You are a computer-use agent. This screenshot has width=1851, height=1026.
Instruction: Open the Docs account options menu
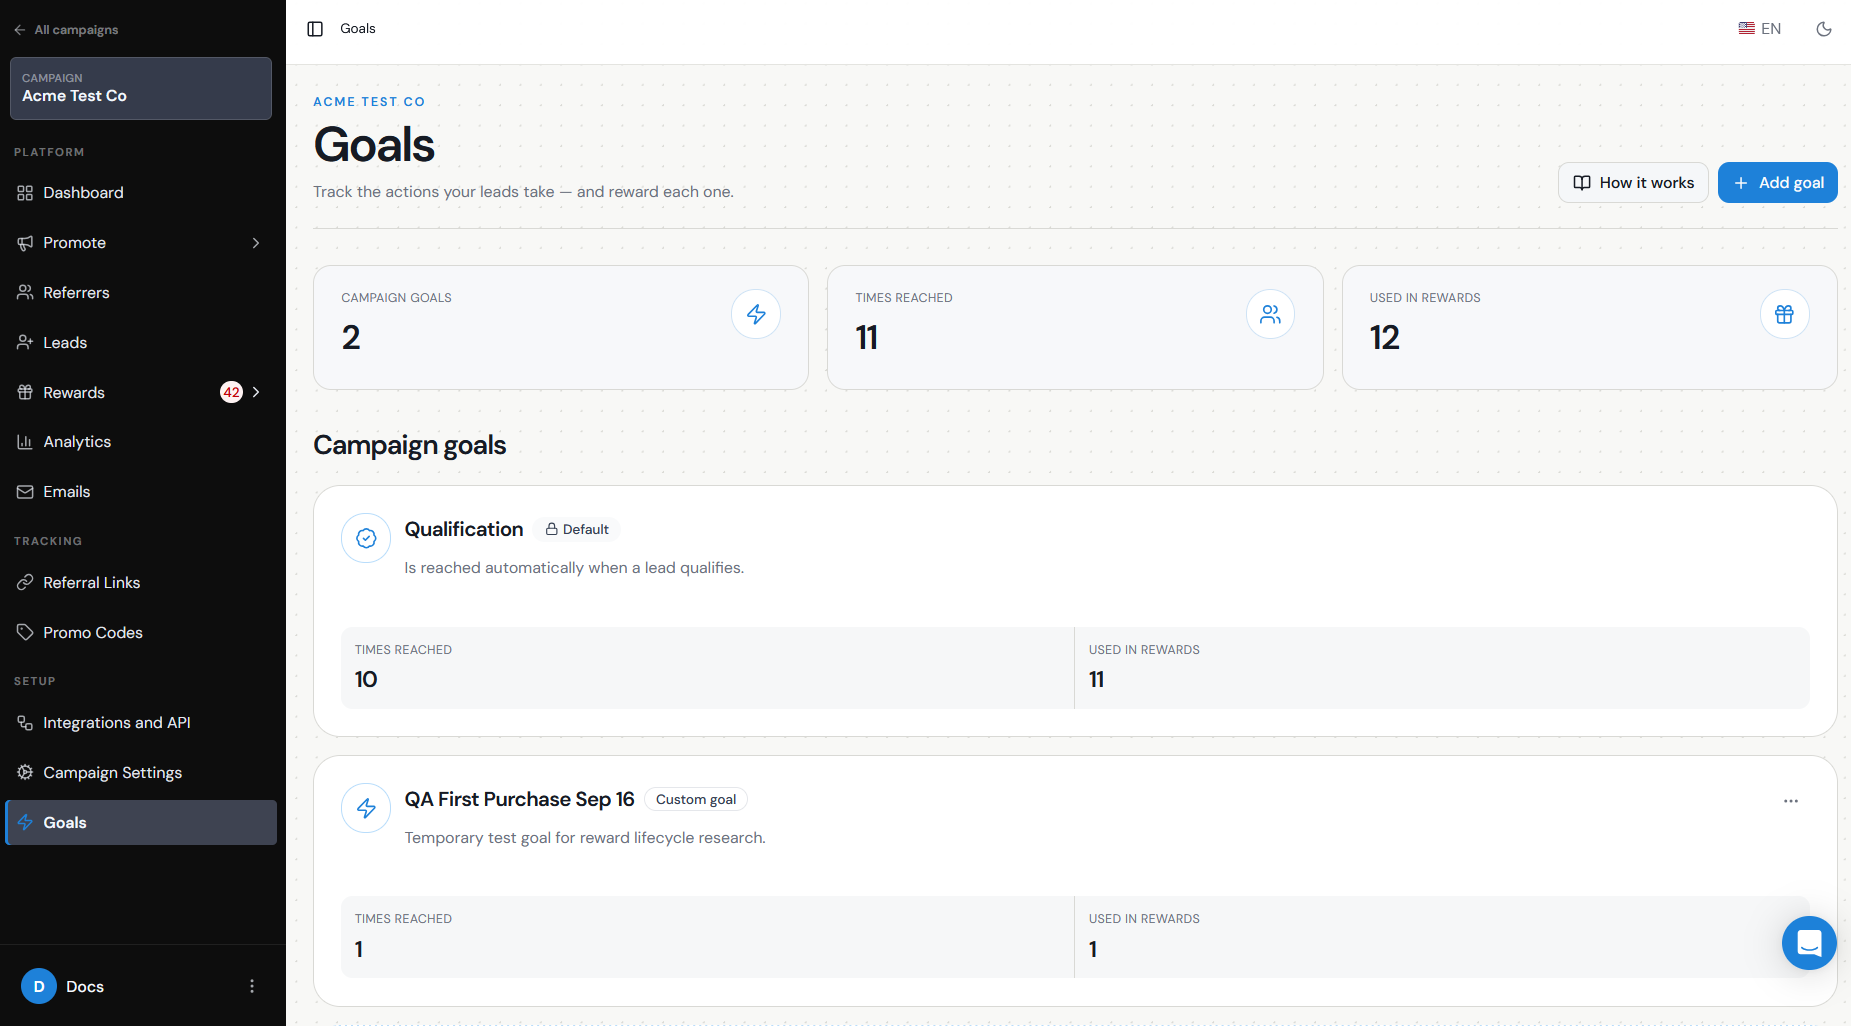point(252,986)
